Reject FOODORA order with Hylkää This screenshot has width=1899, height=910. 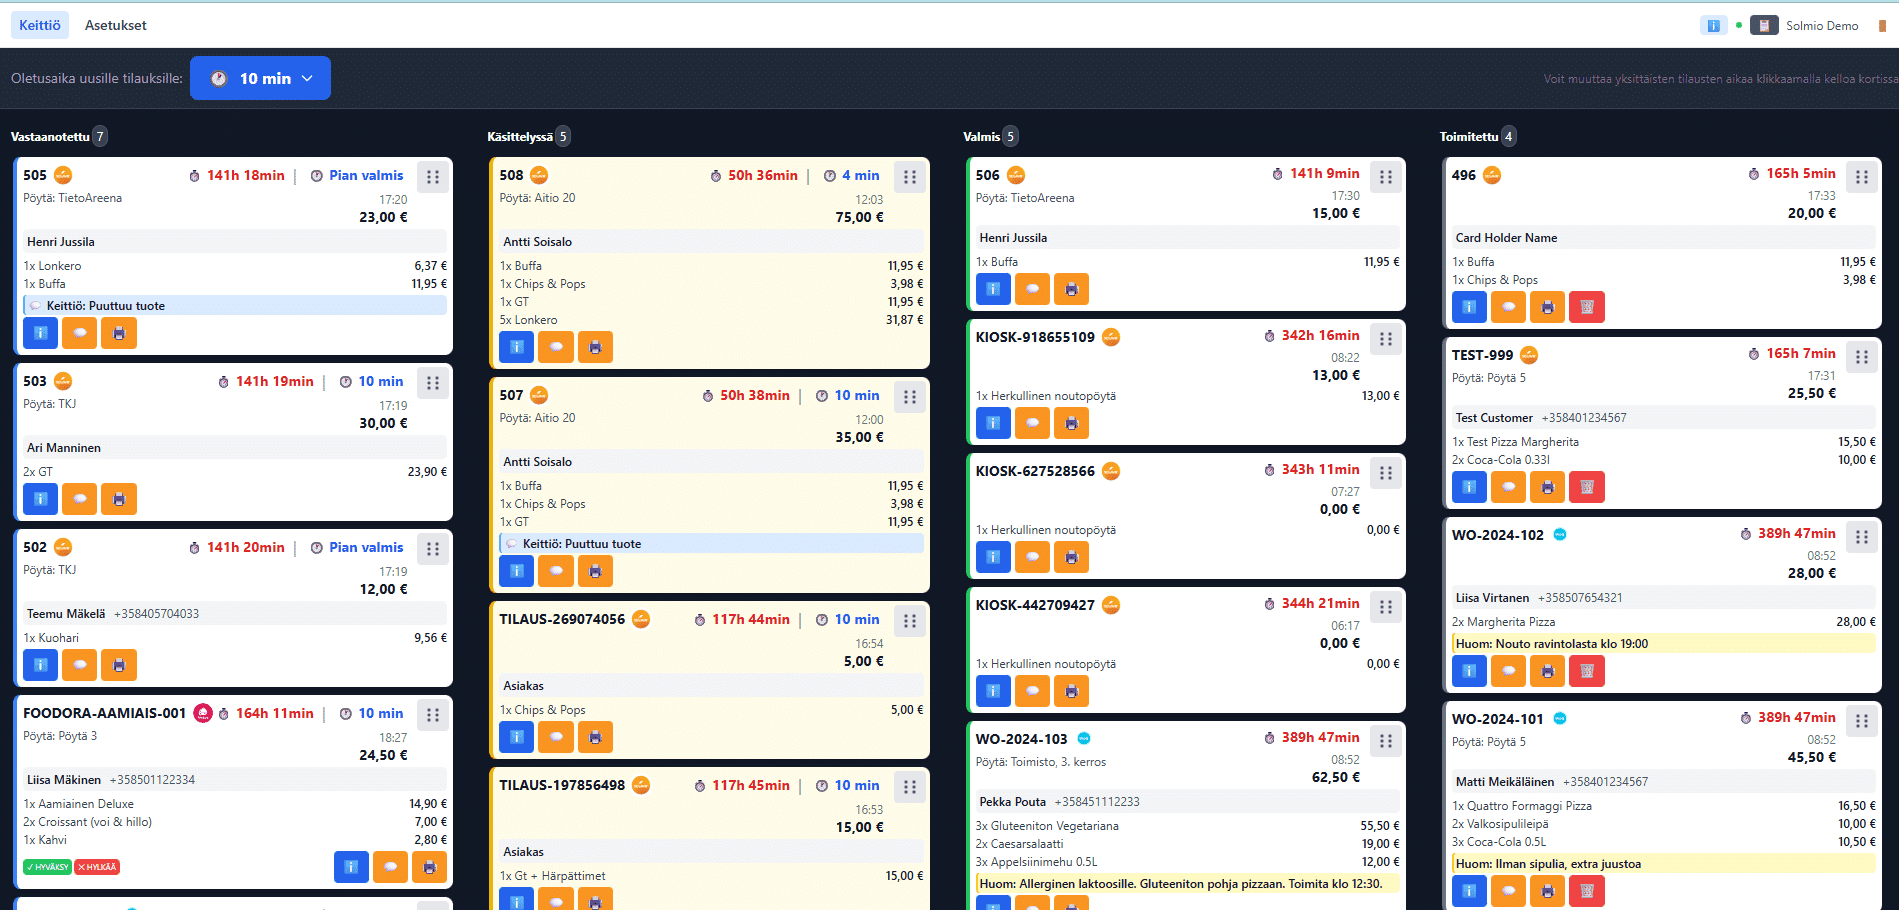click(97, 867)
